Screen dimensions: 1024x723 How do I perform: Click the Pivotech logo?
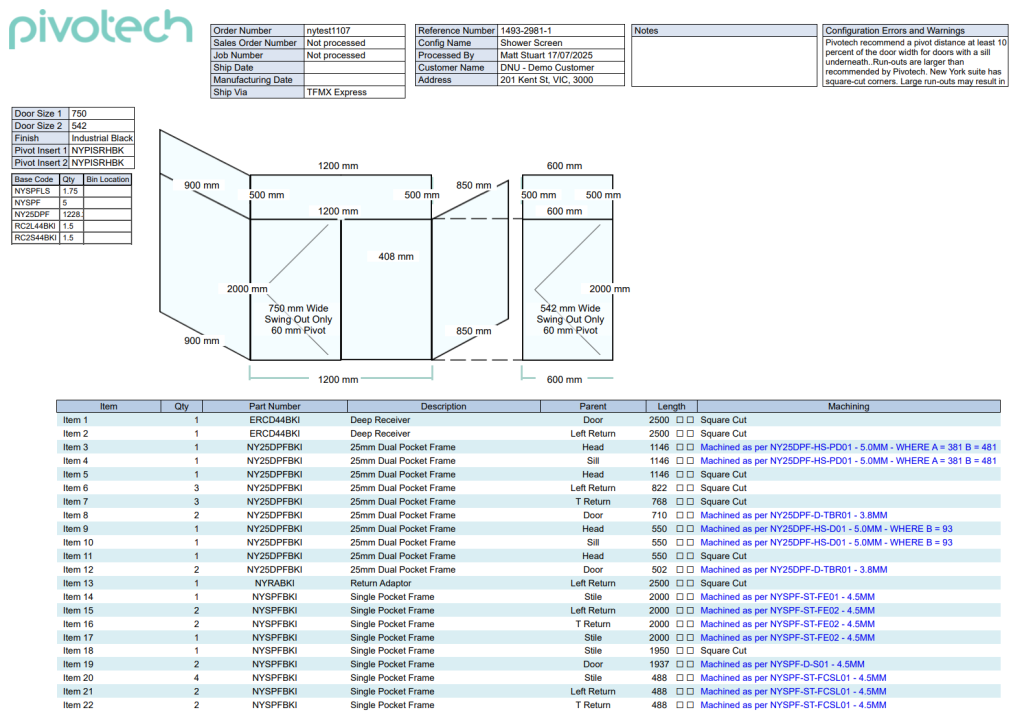[100, 30]
